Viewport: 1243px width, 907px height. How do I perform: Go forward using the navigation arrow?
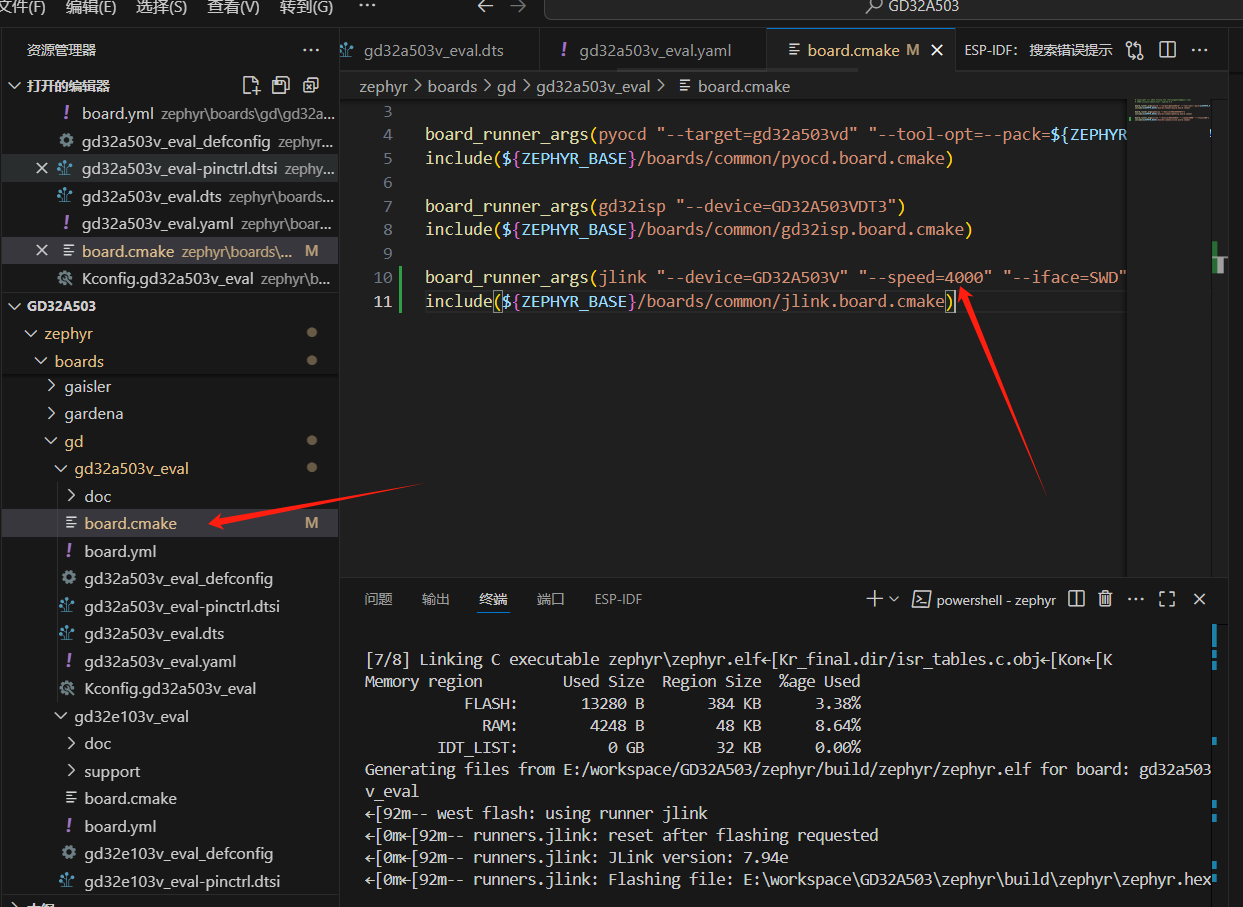coord(518,7)
